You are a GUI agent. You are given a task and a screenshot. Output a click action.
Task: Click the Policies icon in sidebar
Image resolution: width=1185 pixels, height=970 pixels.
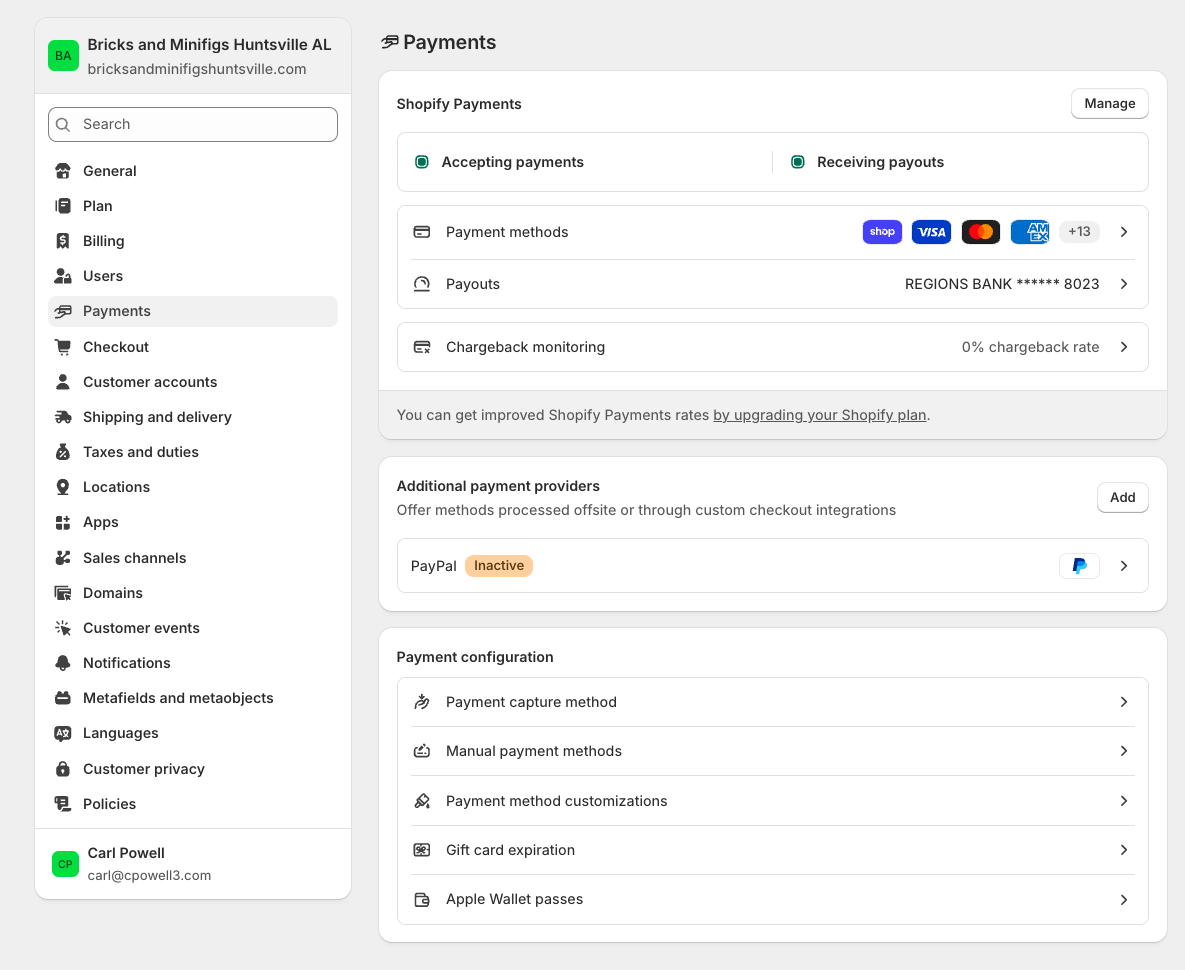[x=63, y=804]
